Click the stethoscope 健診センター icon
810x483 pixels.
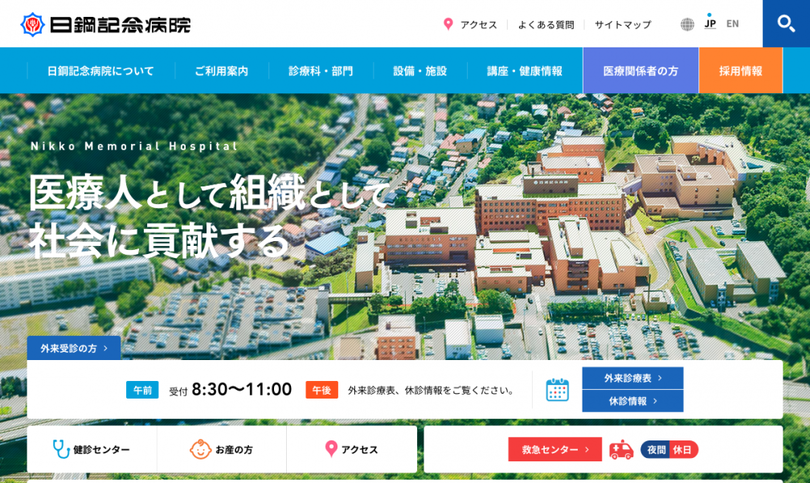click(61, 449)
